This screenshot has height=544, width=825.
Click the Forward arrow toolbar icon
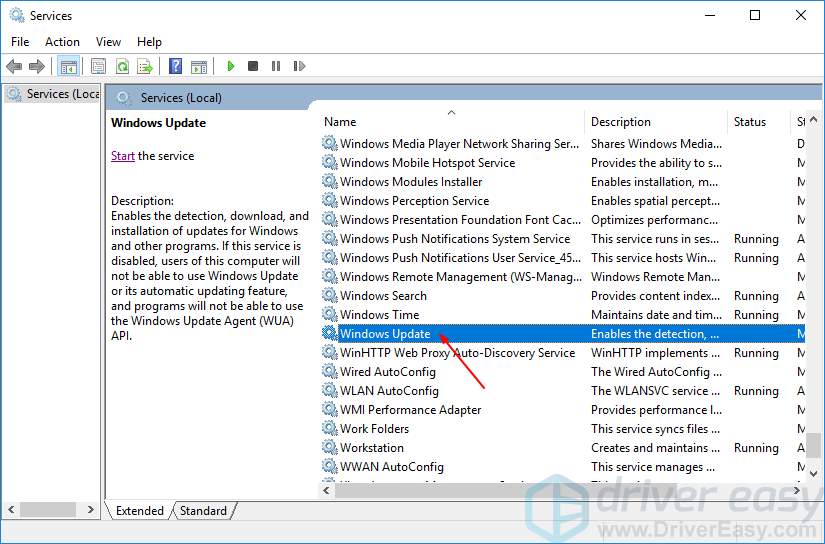(x=37, y=66)
